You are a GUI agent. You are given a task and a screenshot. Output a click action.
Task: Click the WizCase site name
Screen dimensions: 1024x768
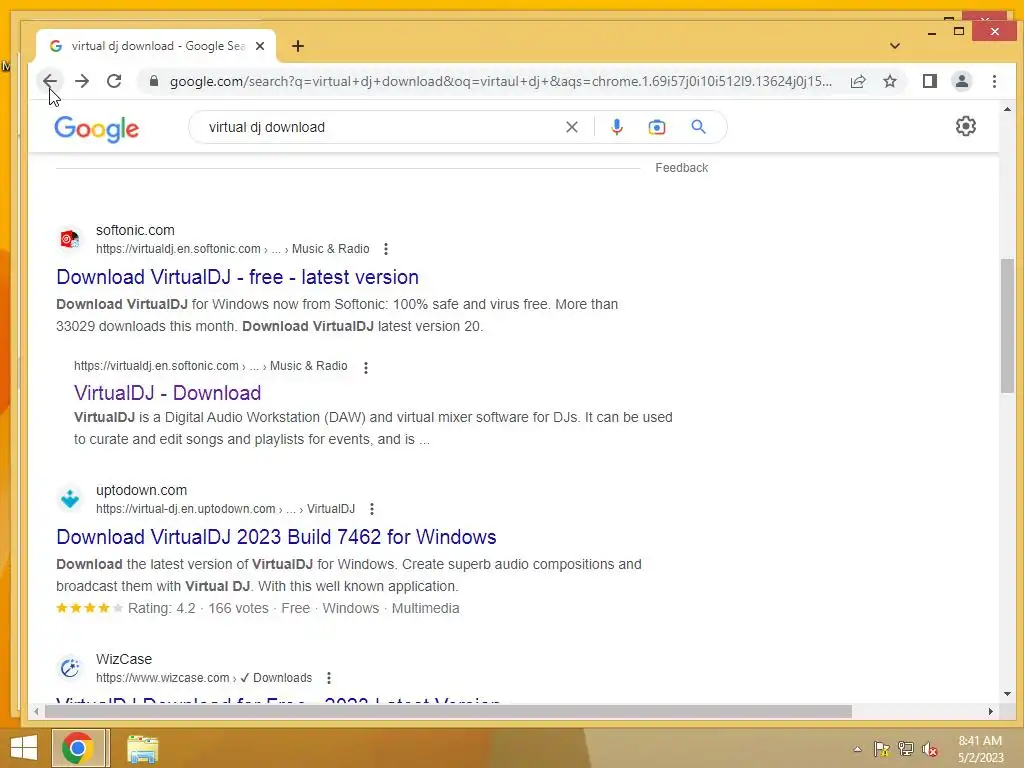coord(123,659)
